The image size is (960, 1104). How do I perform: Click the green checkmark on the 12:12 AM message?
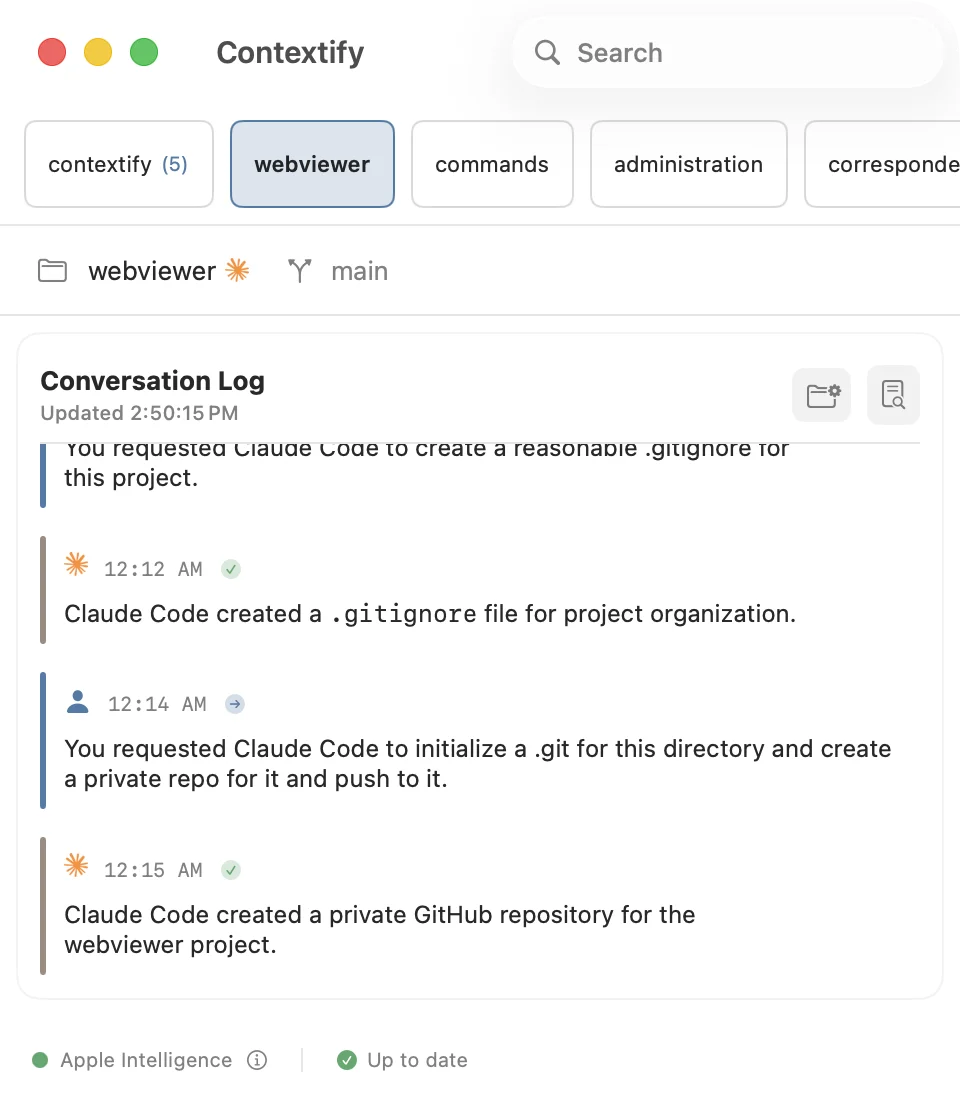pos(231,568)
